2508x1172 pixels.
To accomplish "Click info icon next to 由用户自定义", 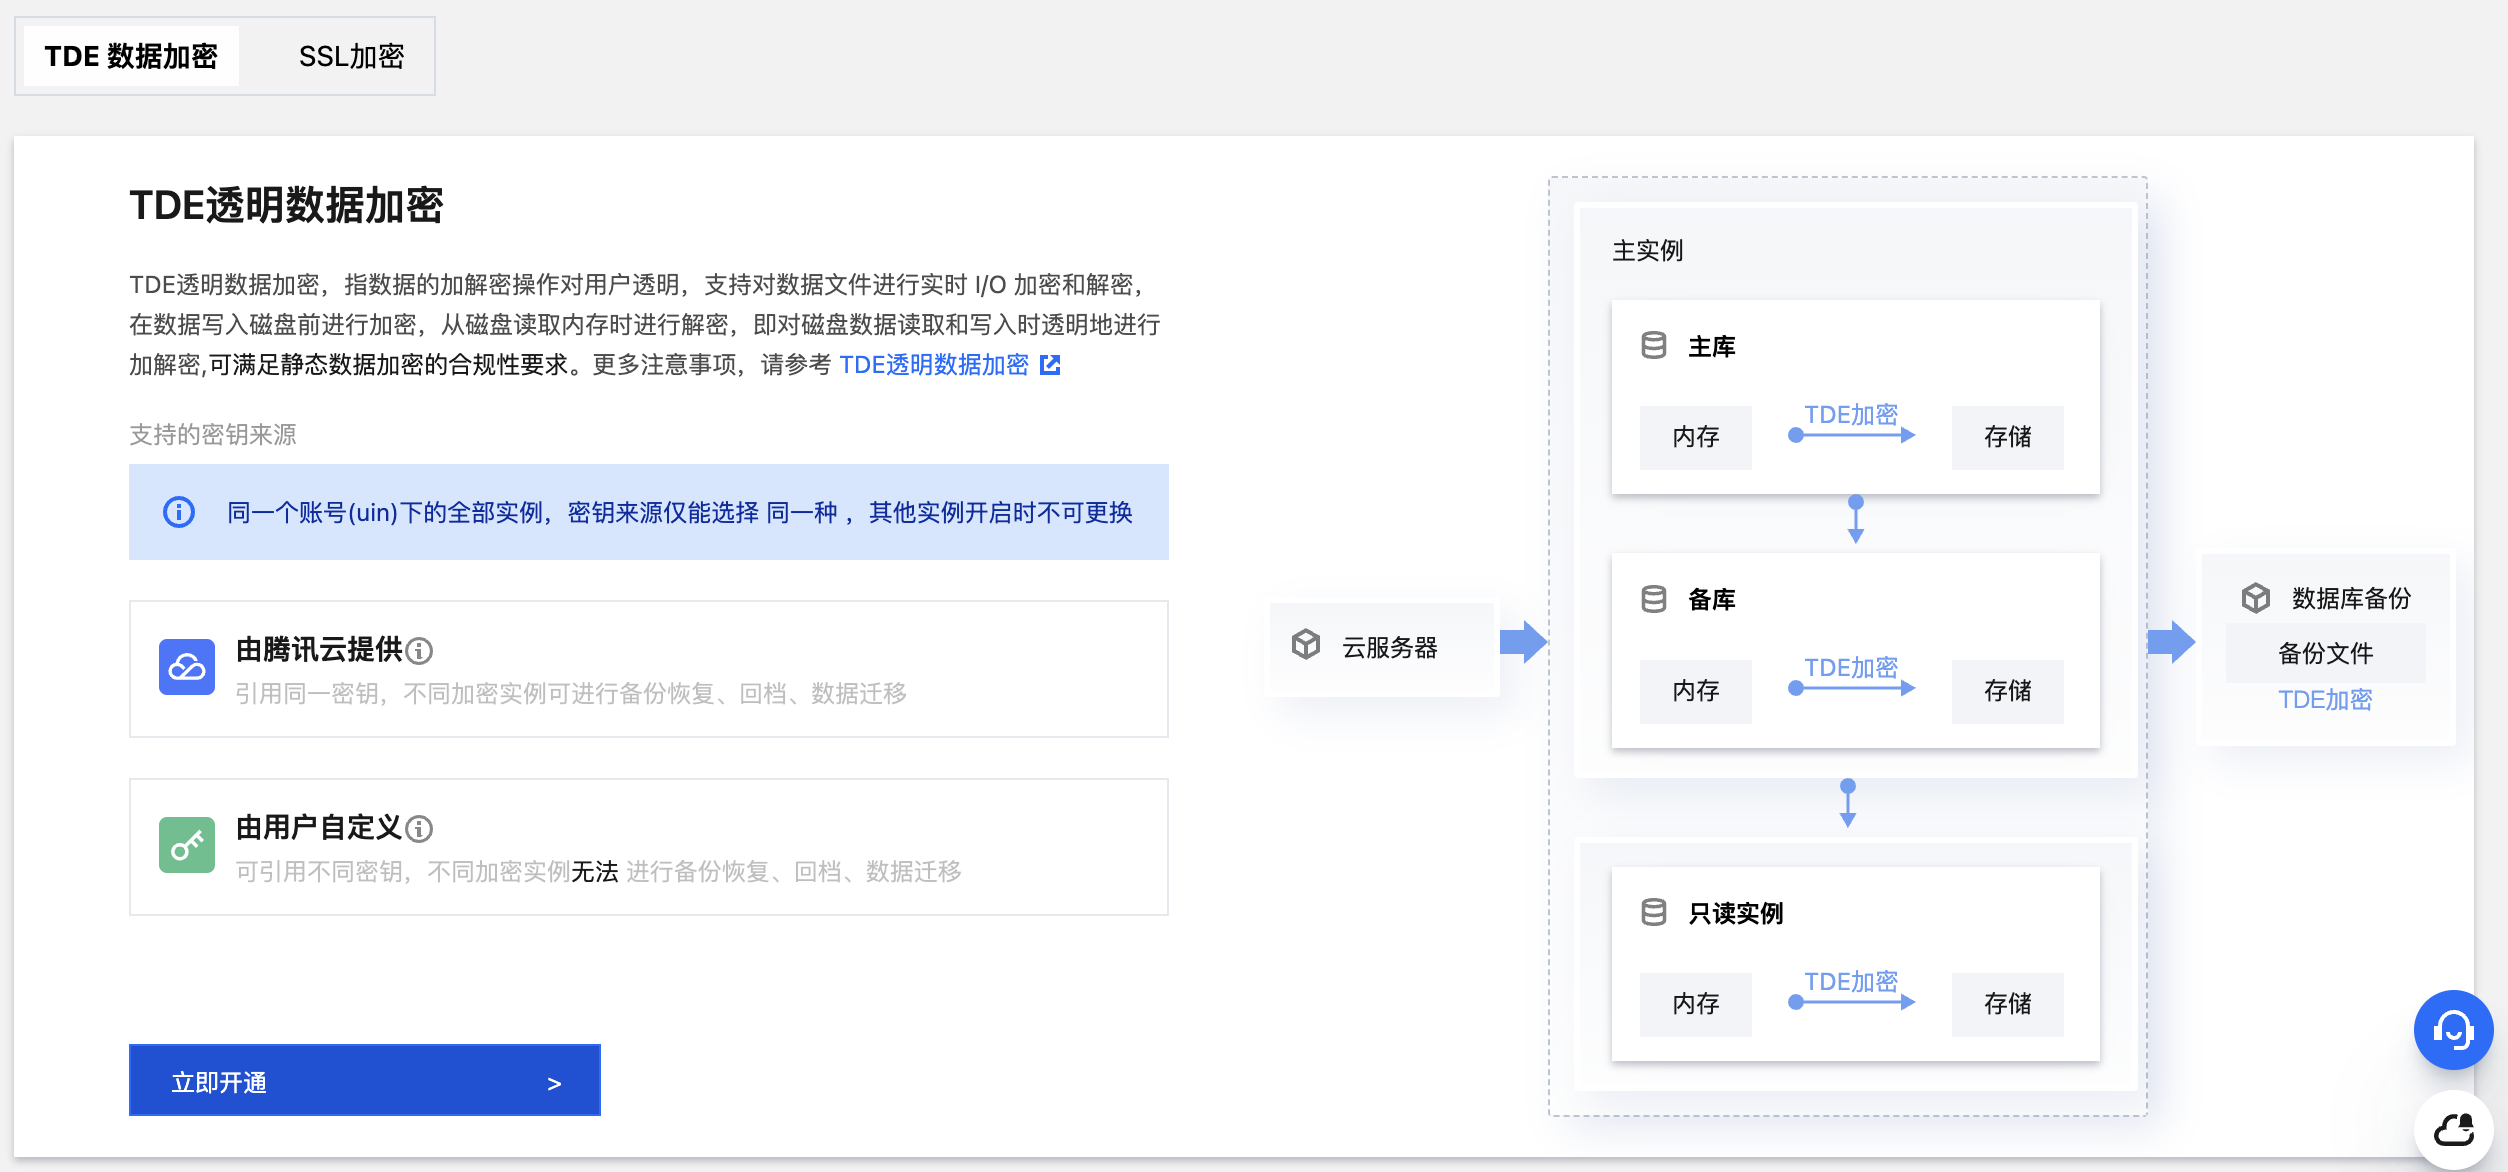I will 420,829.
